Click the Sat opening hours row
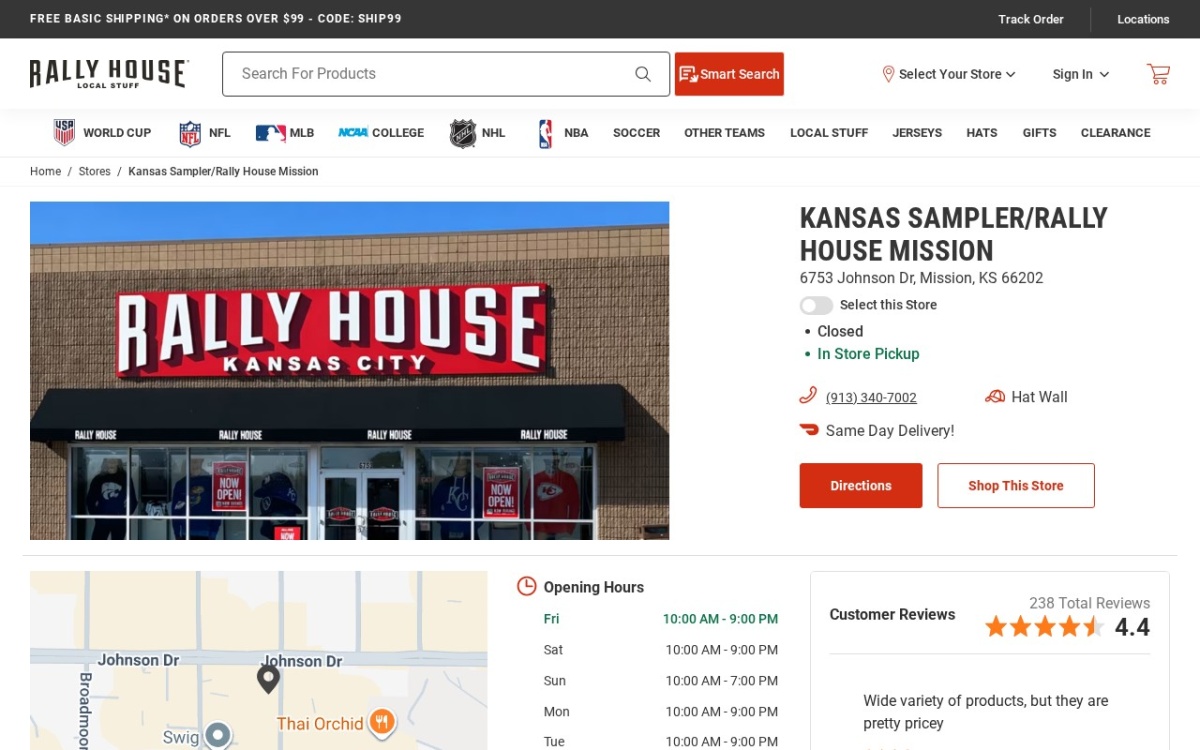Image resolution: width=1200 pixels, height=750 pixels. click(x=660, y=650)
